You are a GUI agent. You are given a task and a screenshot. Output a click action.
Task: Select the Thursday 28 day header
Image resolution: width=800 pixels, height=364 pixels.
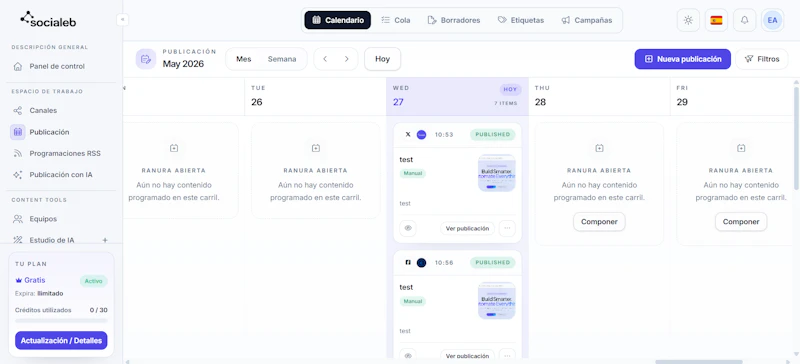coord(599,96)
